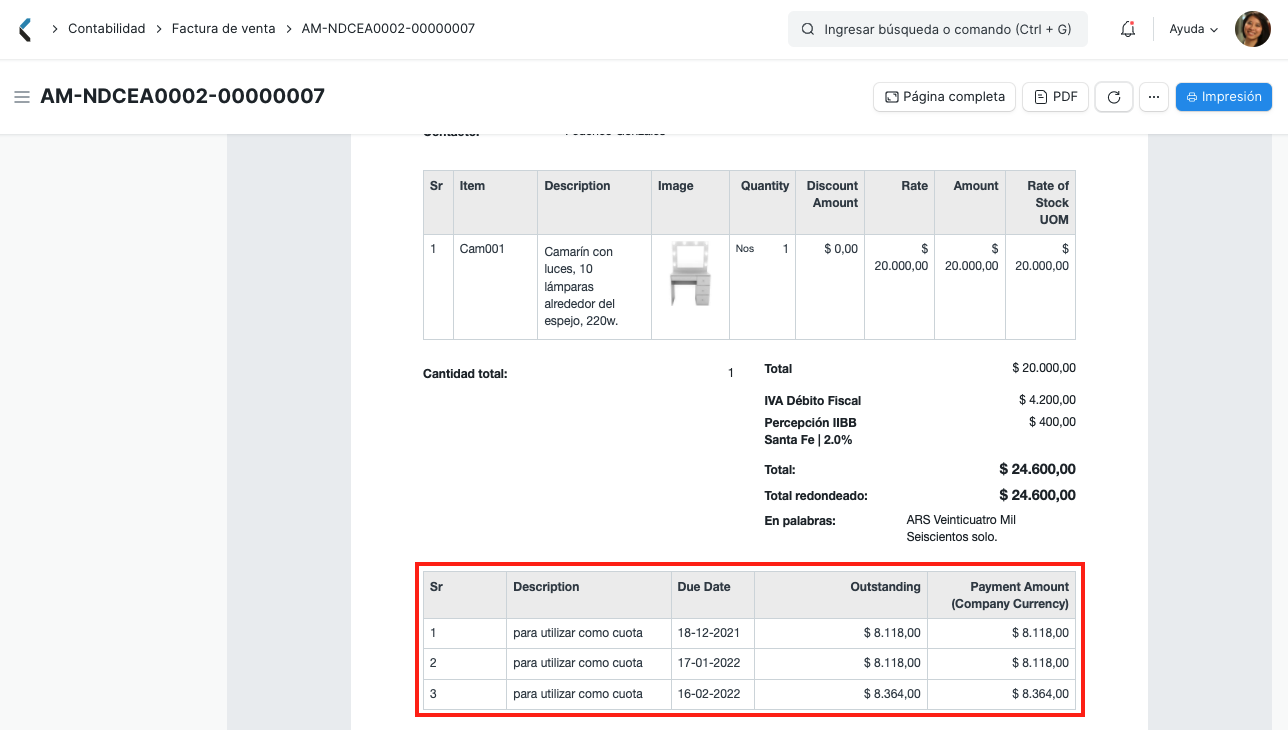Select the due date 16-02-2022

click(709, 694)
